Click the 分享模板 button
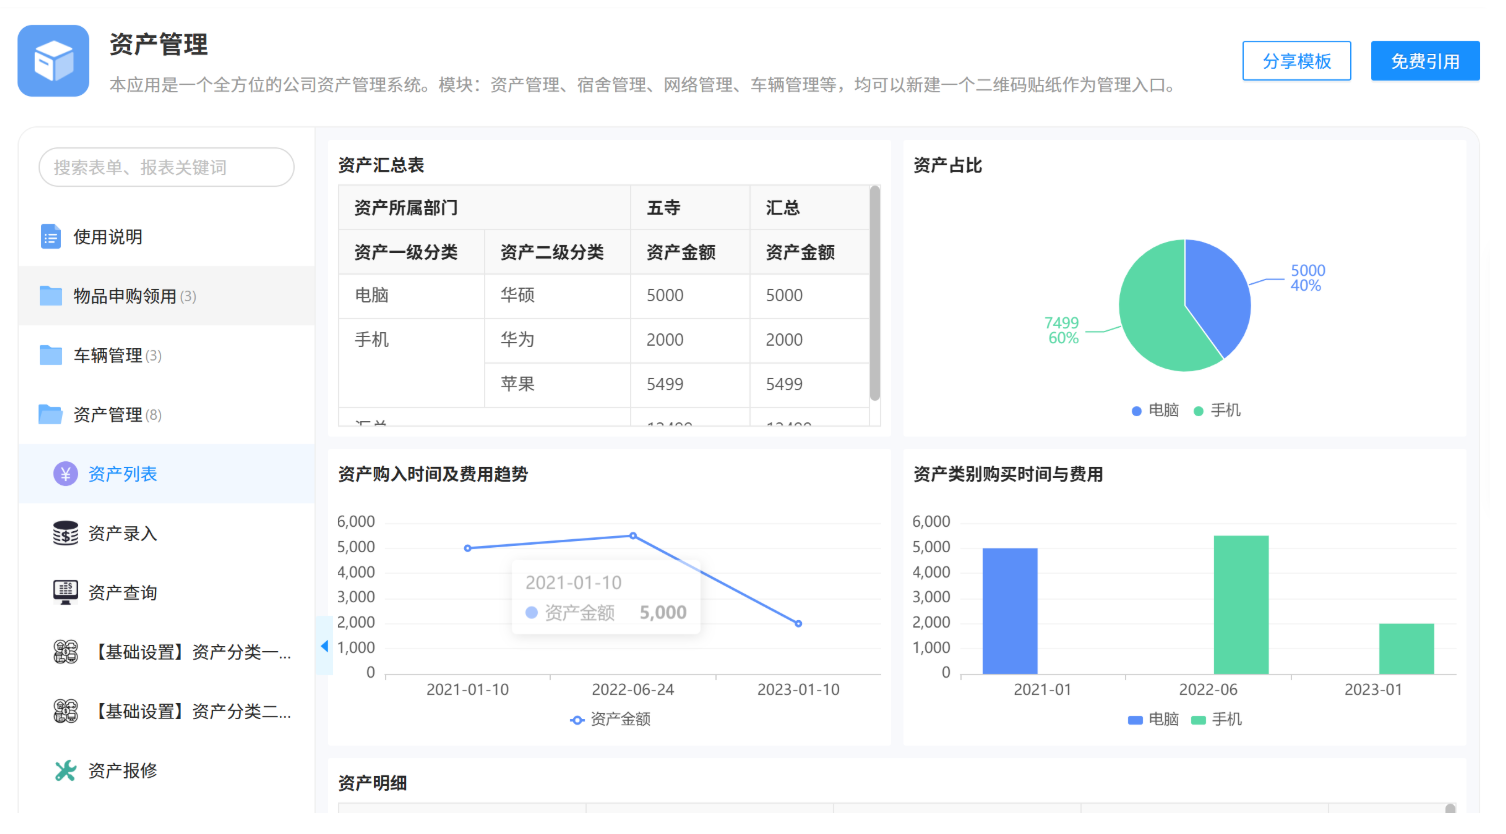This screenshot has width=1506, height=834. [x=1296, y=61]
